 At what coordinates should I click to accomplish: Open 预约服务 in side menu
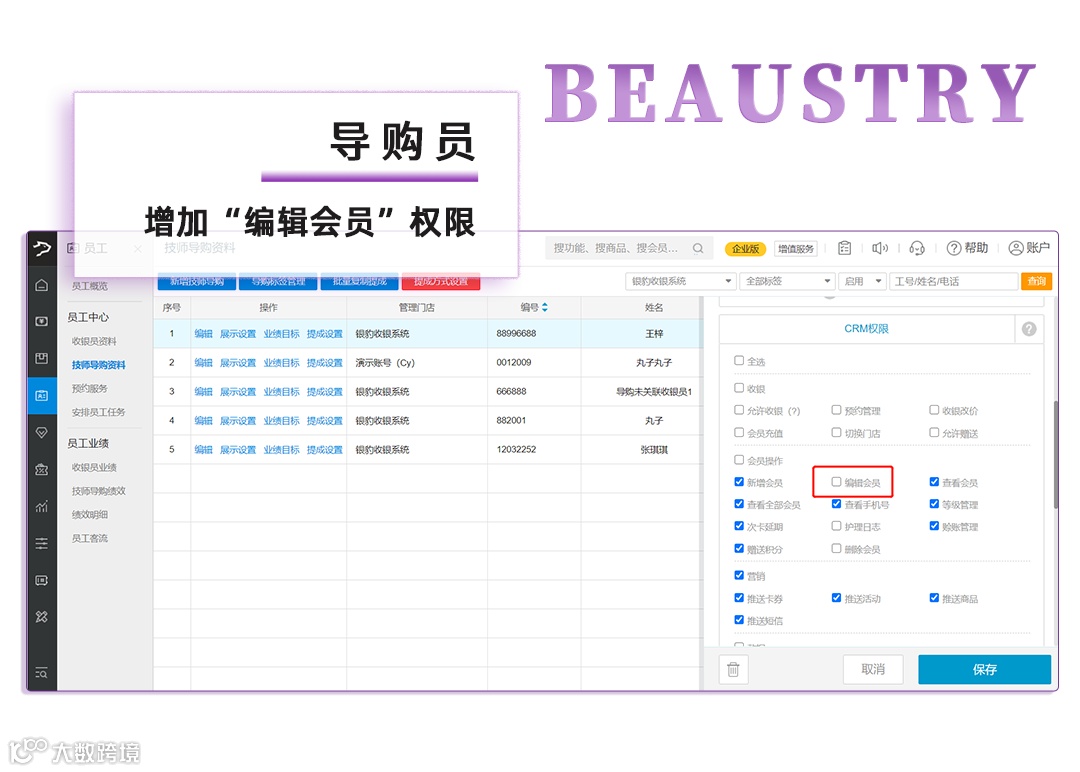[90, 388]
